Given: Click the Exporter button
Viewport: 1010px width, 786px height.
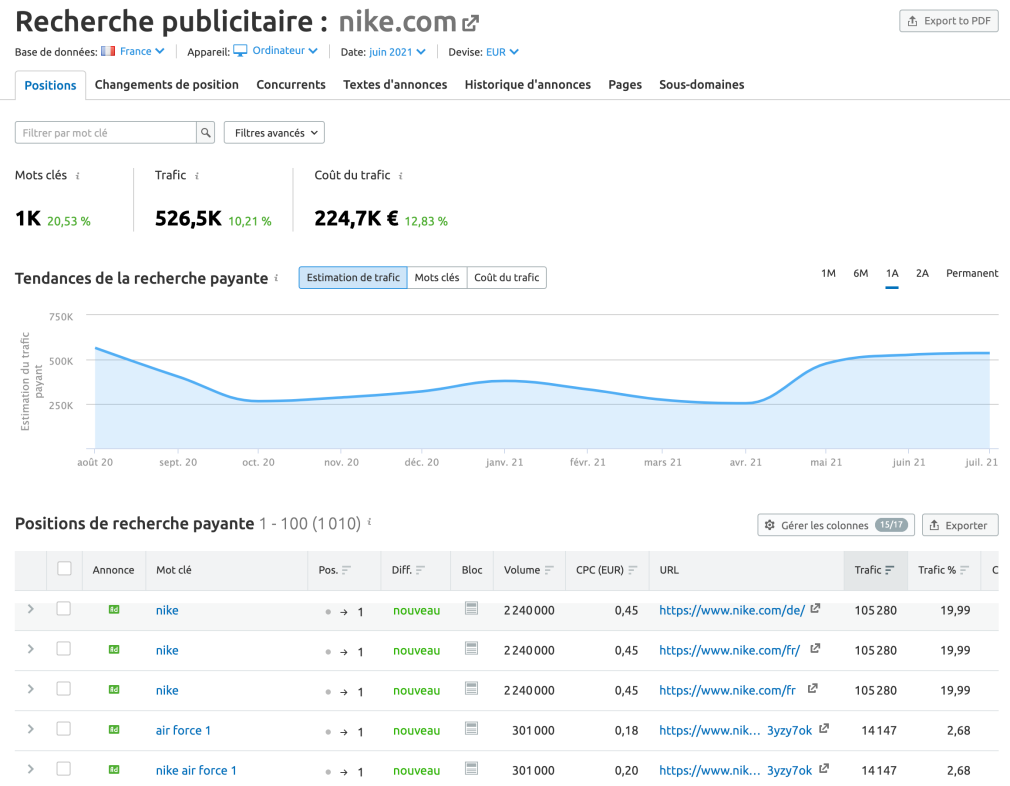Looking at the screenshot, I should click(x=960, y=525).
